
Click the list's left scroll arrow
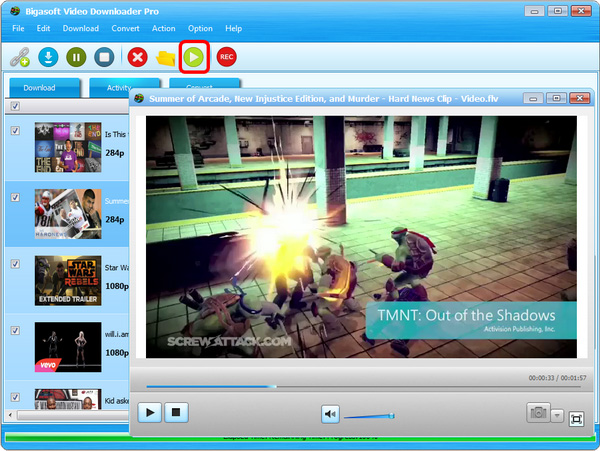[x=10, y=415]
